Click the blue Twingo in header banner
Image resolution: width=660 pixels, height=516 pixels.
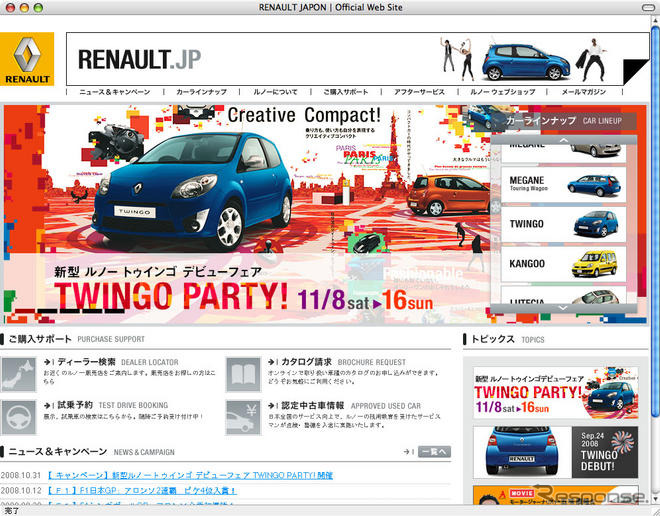(526, 62)
